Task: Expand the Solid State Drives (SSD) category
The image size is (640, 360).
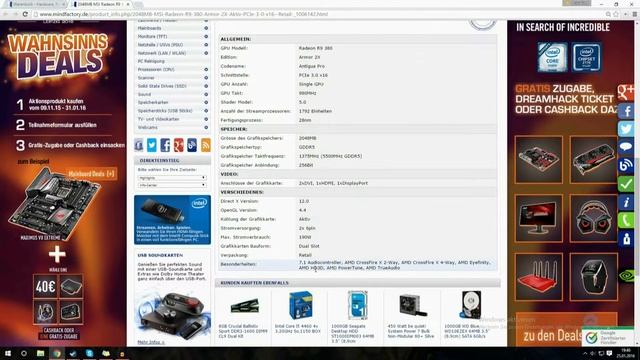Action: 206,86
